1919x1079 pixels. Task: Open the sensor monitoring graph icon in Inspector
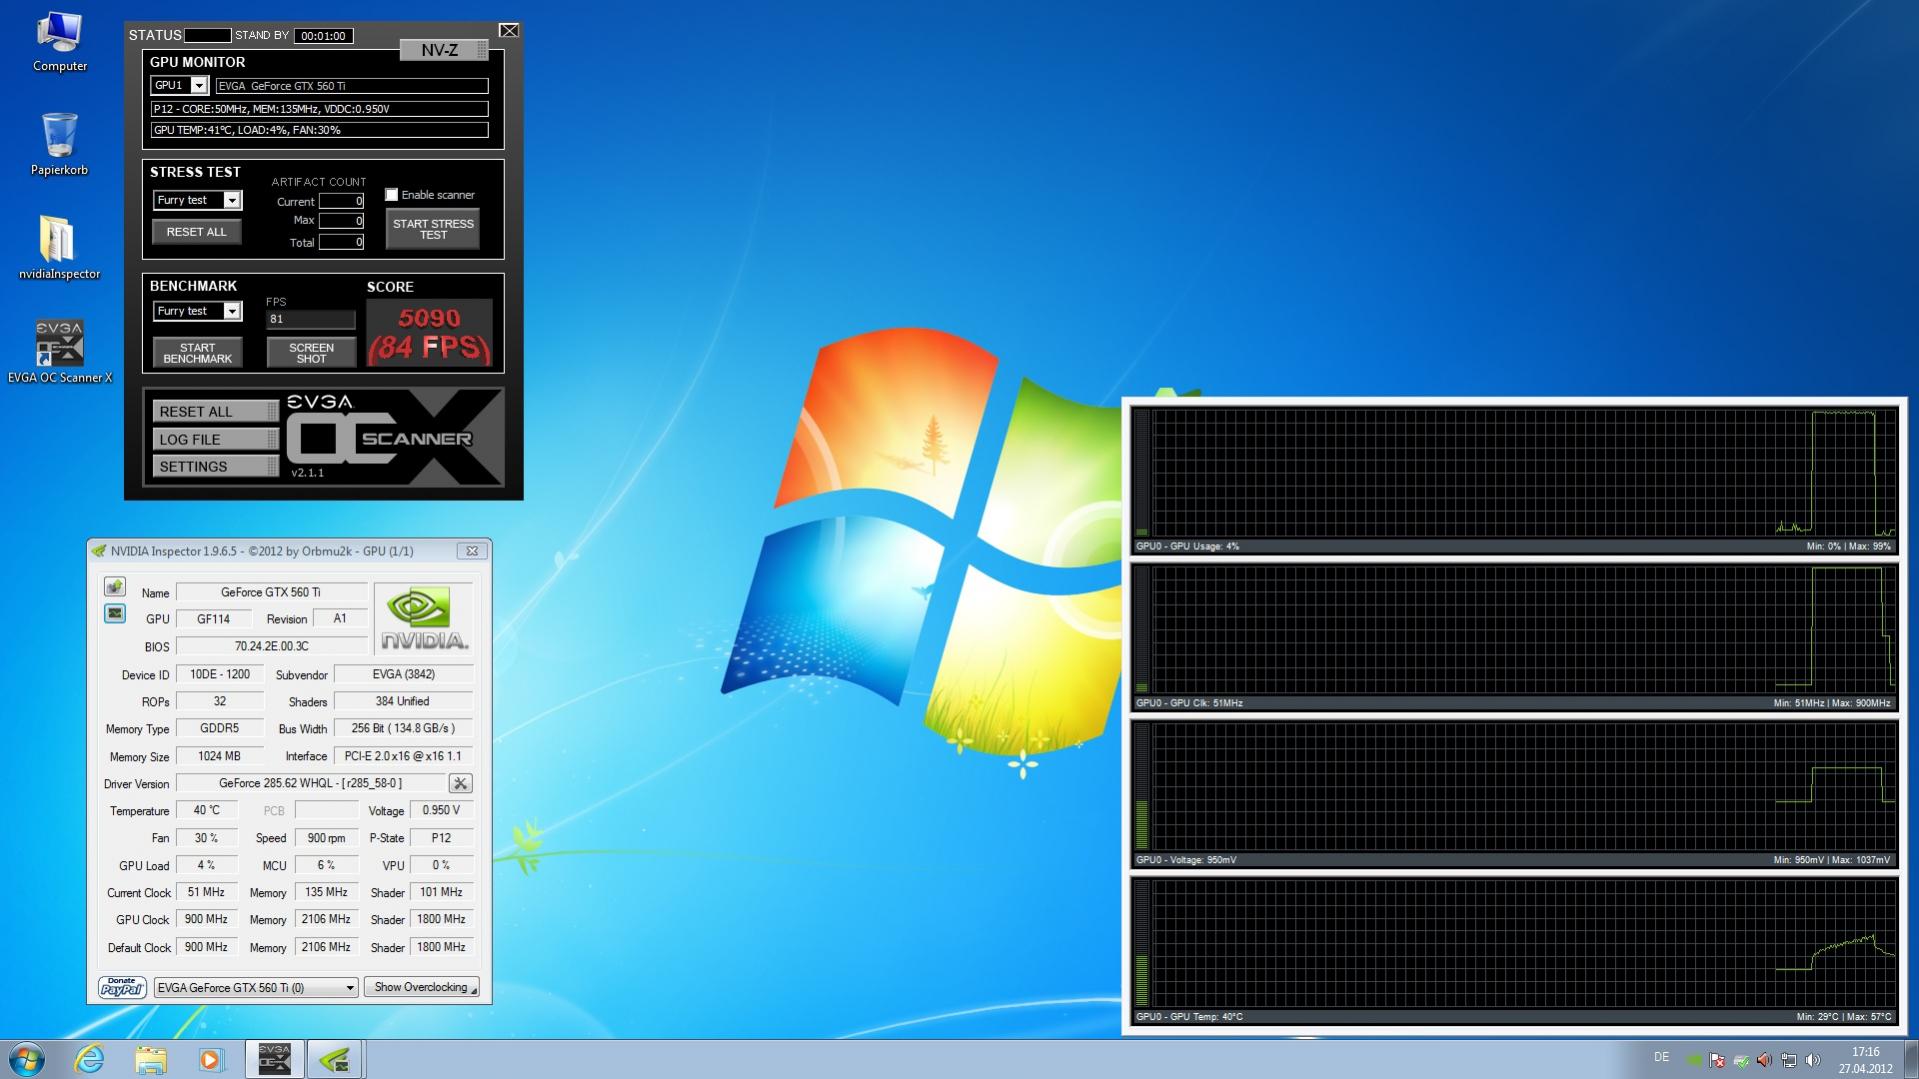115,613
